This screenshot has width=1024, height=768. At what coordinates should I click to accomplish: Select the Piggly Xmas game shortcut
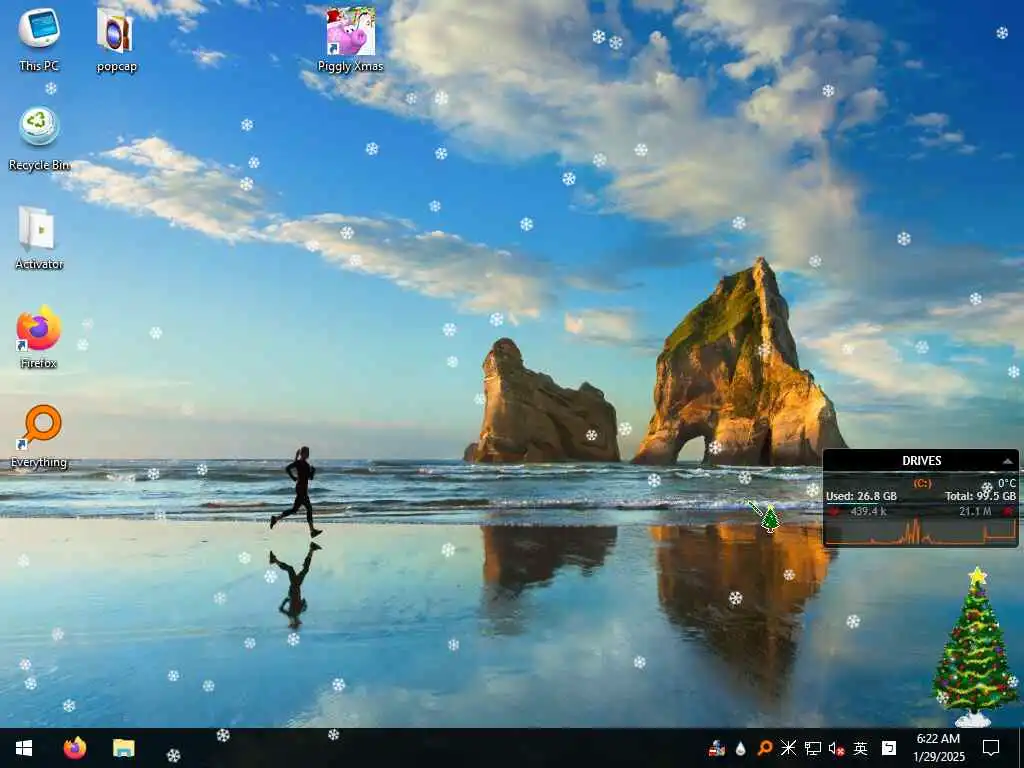point(351,39)
